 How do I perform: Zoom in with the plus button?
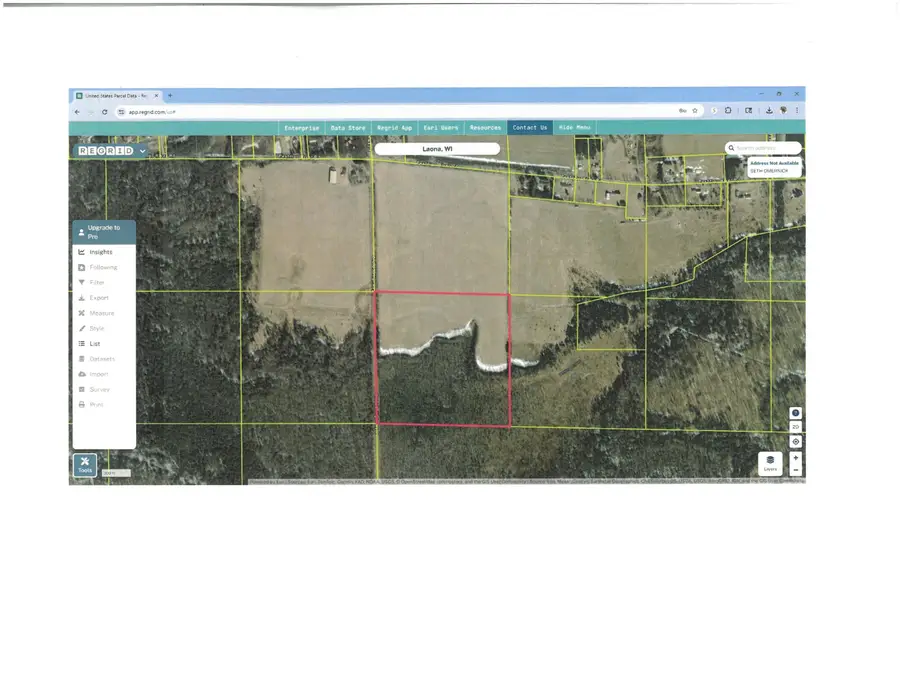[x=795, y=457]
